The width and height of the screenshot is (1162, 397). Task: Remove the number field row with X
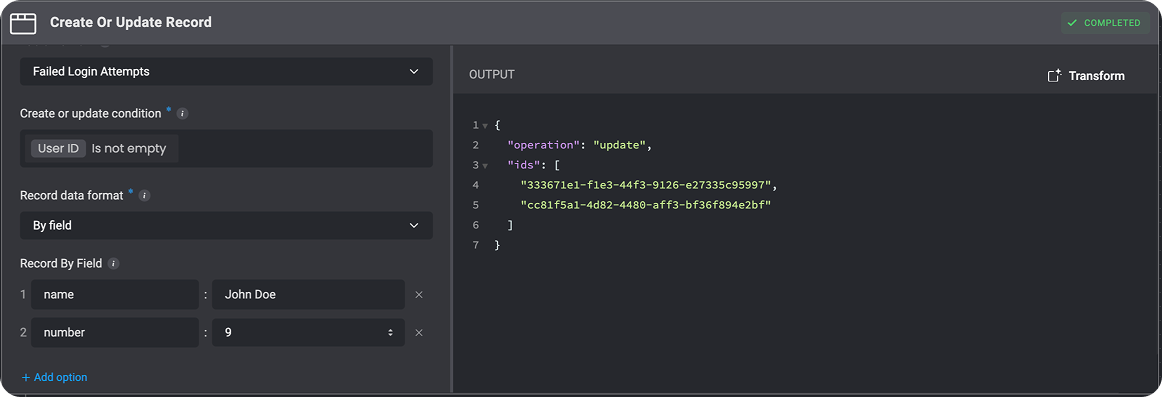(419, 333)
